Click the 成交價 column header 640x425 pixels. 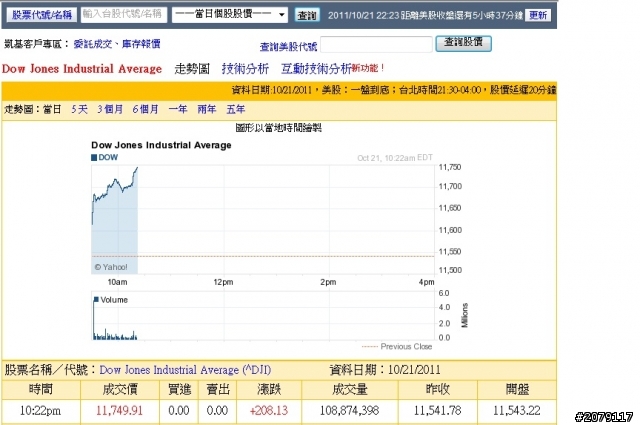tap(120, 389)
